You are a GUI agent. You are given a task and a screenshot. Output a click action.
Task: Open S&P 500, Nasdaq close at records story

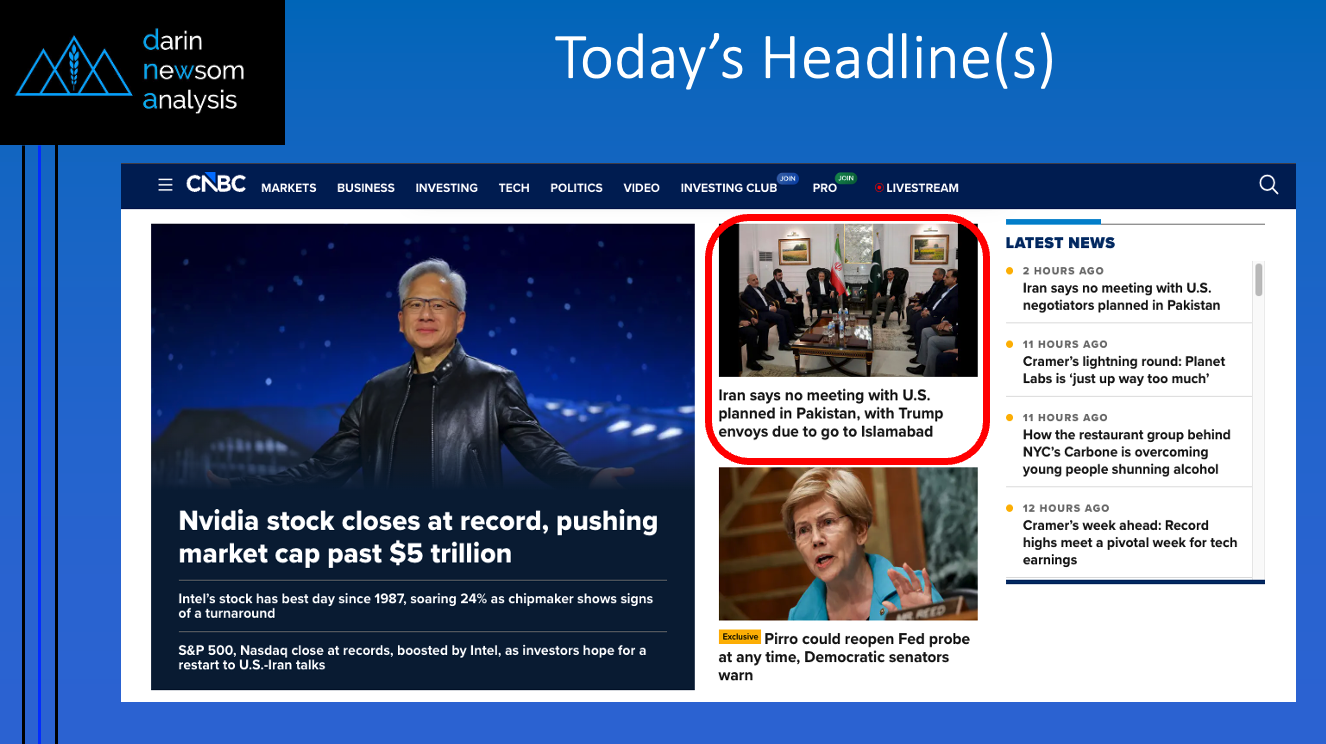click(412, 657)
